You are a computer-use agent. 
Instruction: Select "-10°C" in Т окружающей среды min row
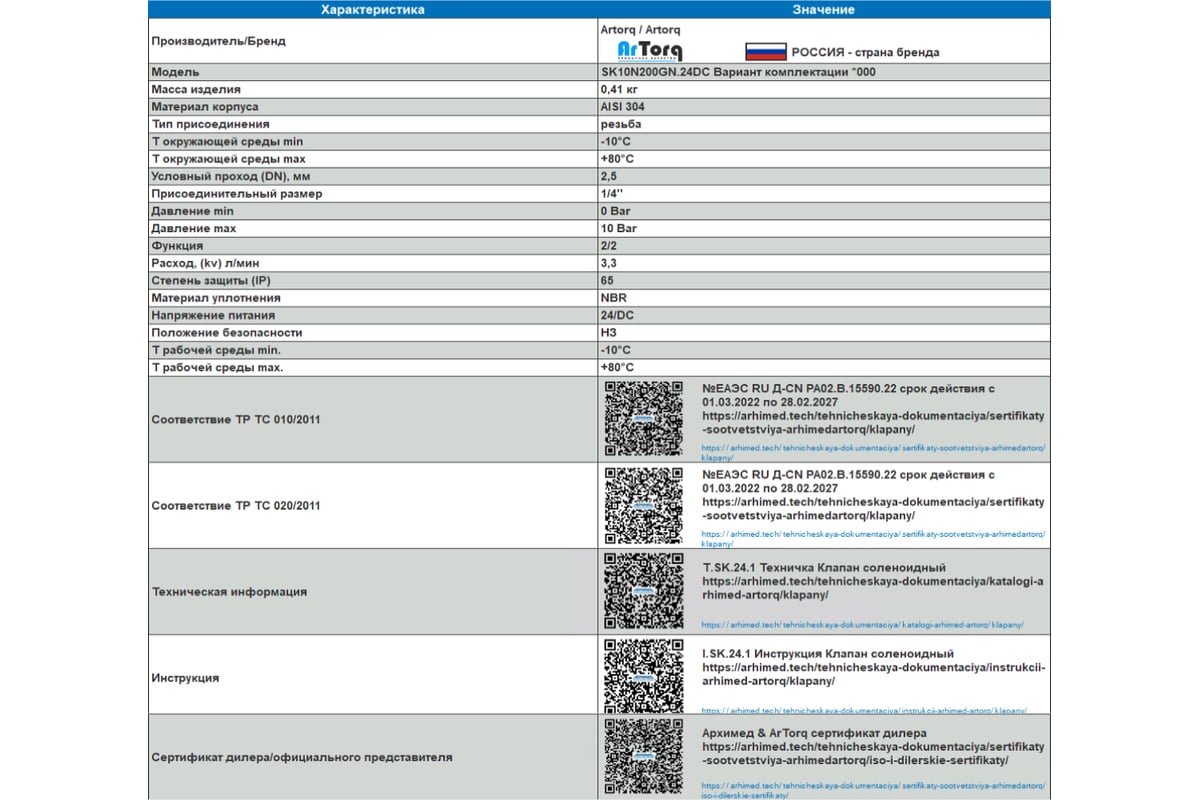(x=616, y=141)
